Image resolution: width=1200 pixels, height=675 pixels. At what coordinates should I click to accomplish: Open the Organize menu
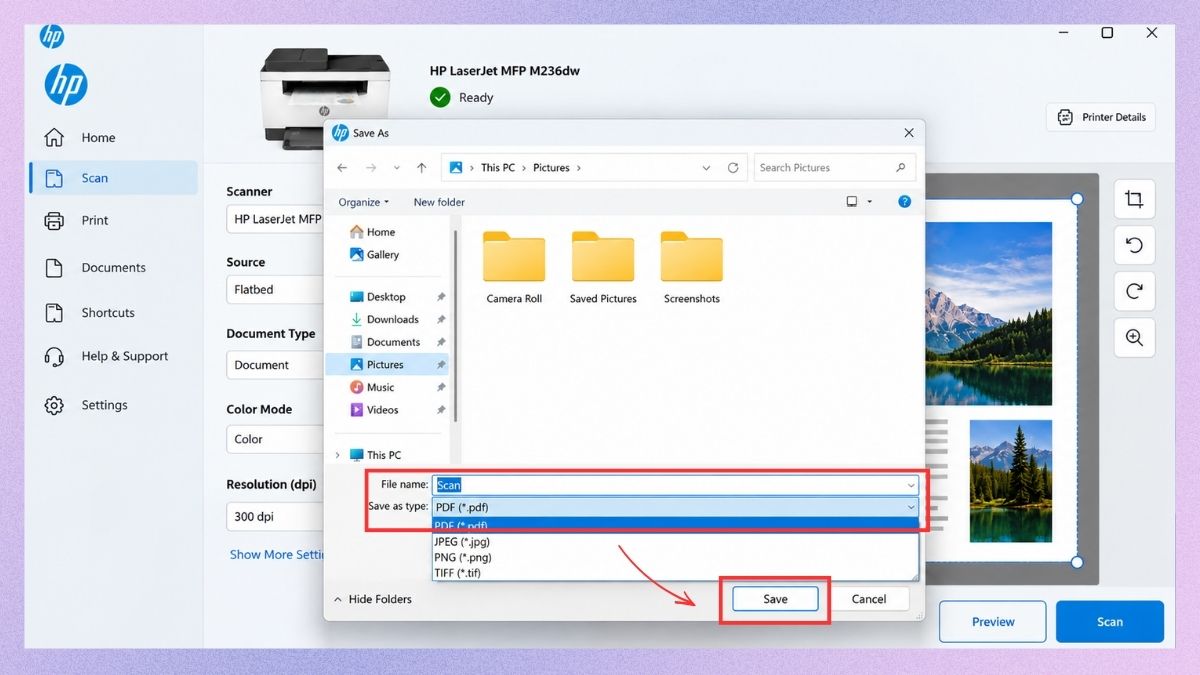364,202
